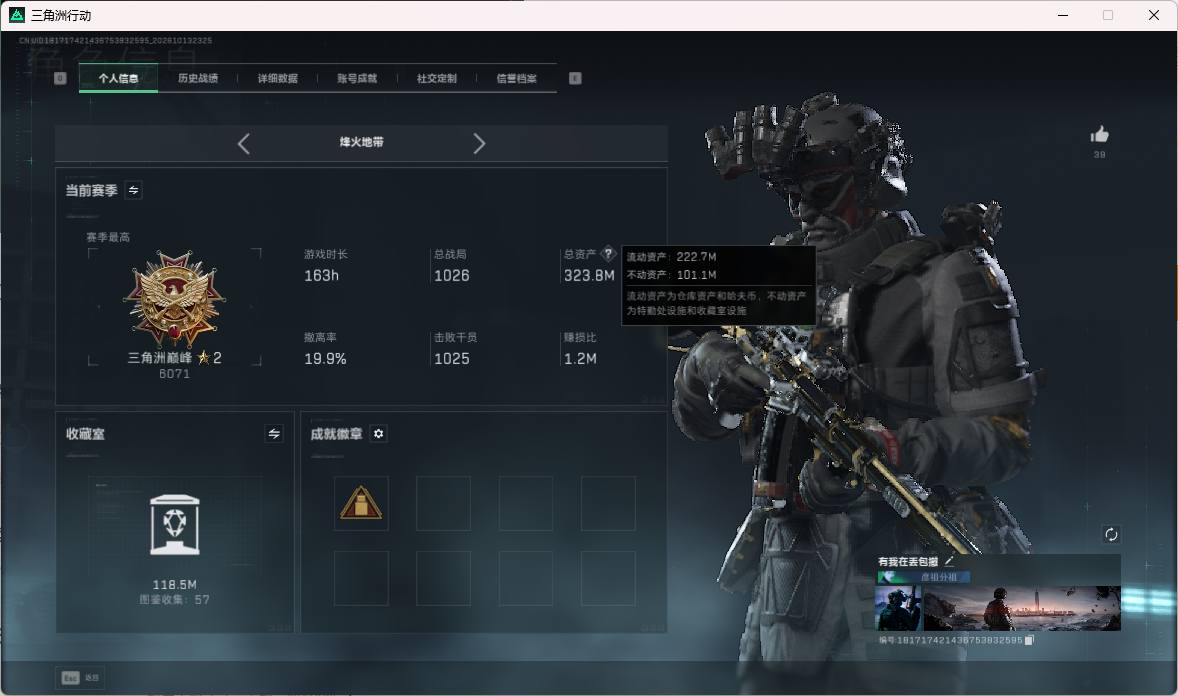Open 成就徽章 settings gear
Image resolution: width=1178 pixels, height=696 pixels.
pos(379,434)
